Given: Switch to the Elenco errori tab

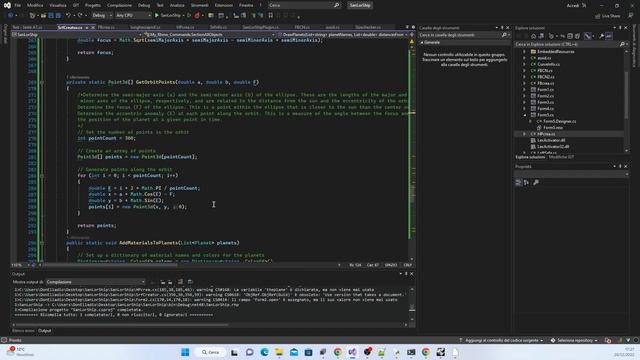Looking at the screenshot, I should [23, 331].
